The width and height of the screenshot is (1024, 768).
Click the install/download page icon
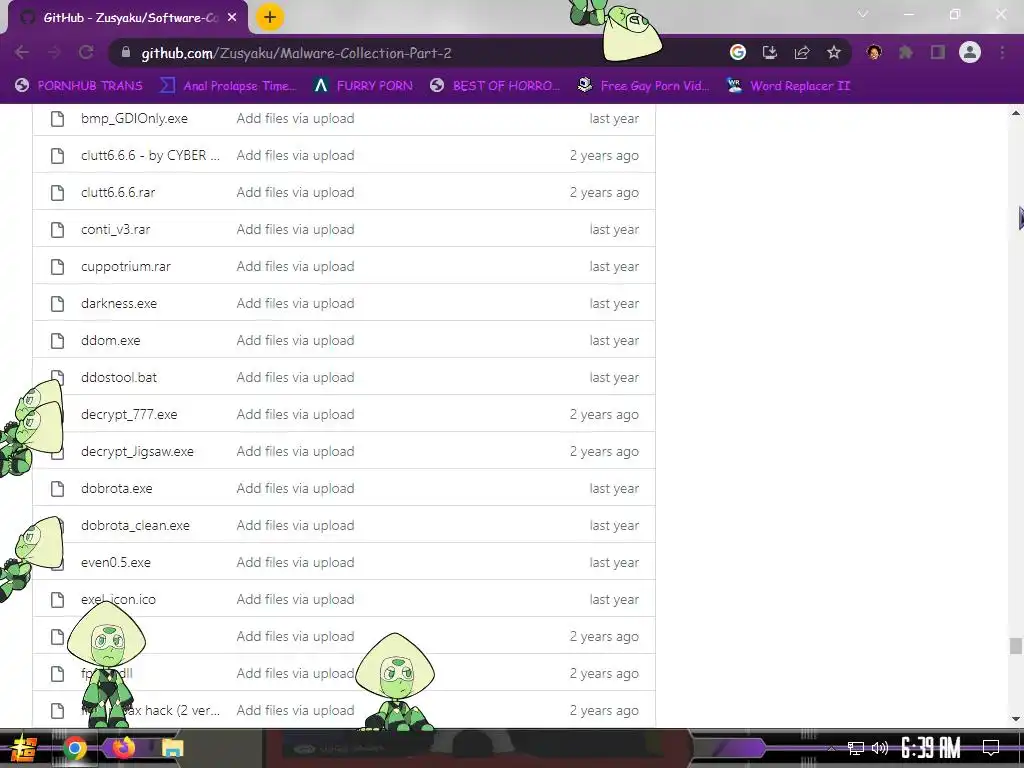pyautogui.click(x=770, y=52)
